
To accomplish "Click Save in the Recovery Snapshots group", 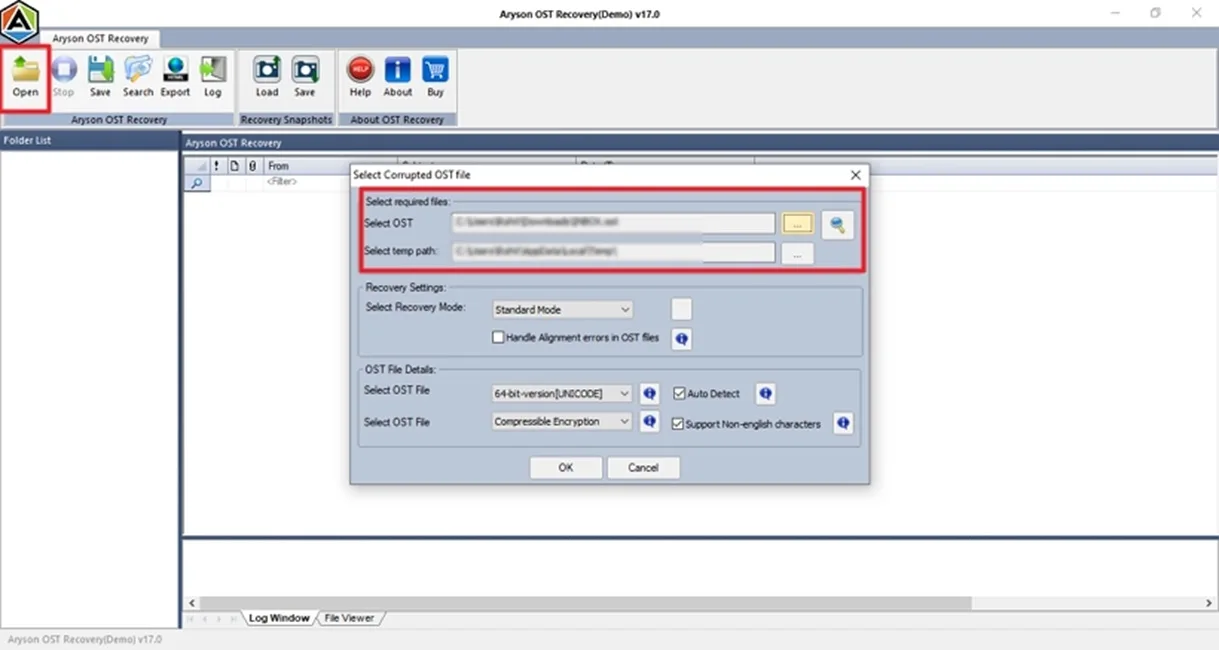I will click(305, 77).
